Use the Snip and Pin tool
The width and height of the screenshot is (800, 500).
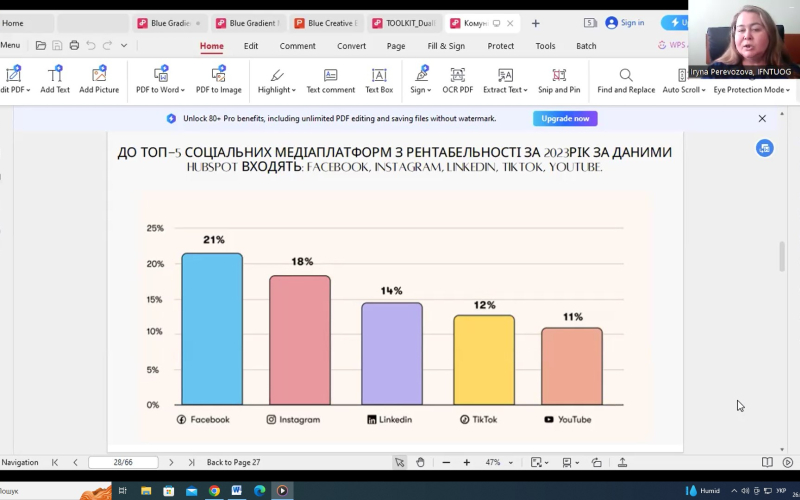(x=559, y=80)
